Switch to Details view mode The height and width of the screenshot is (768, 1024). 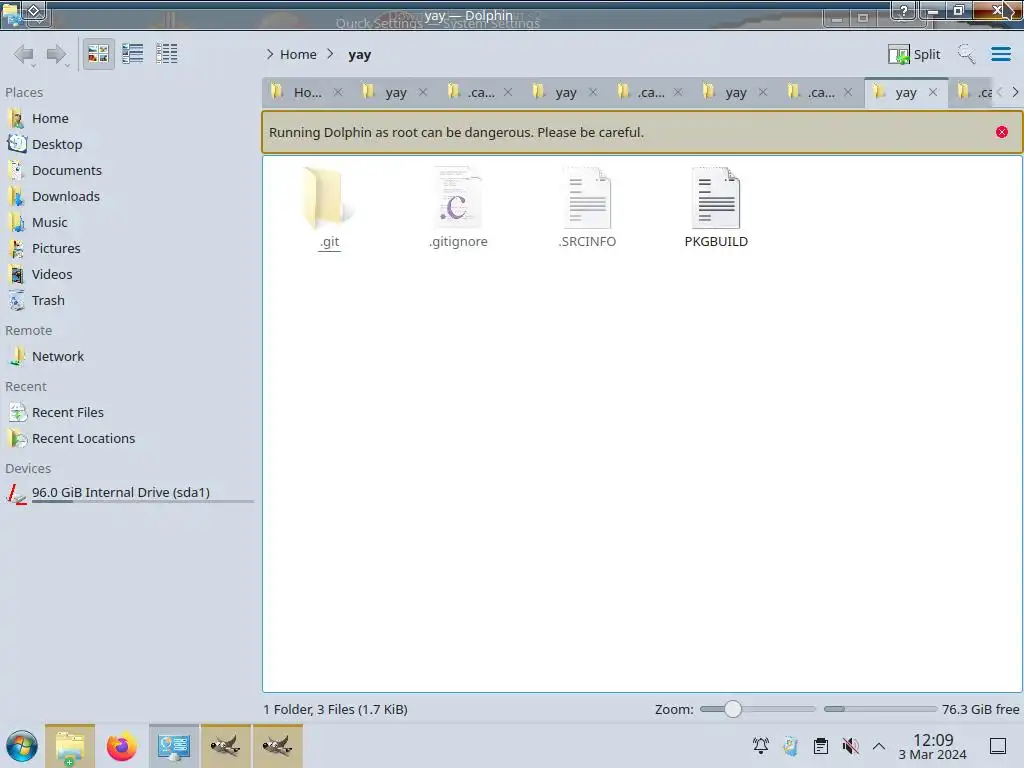click(167, 54)
